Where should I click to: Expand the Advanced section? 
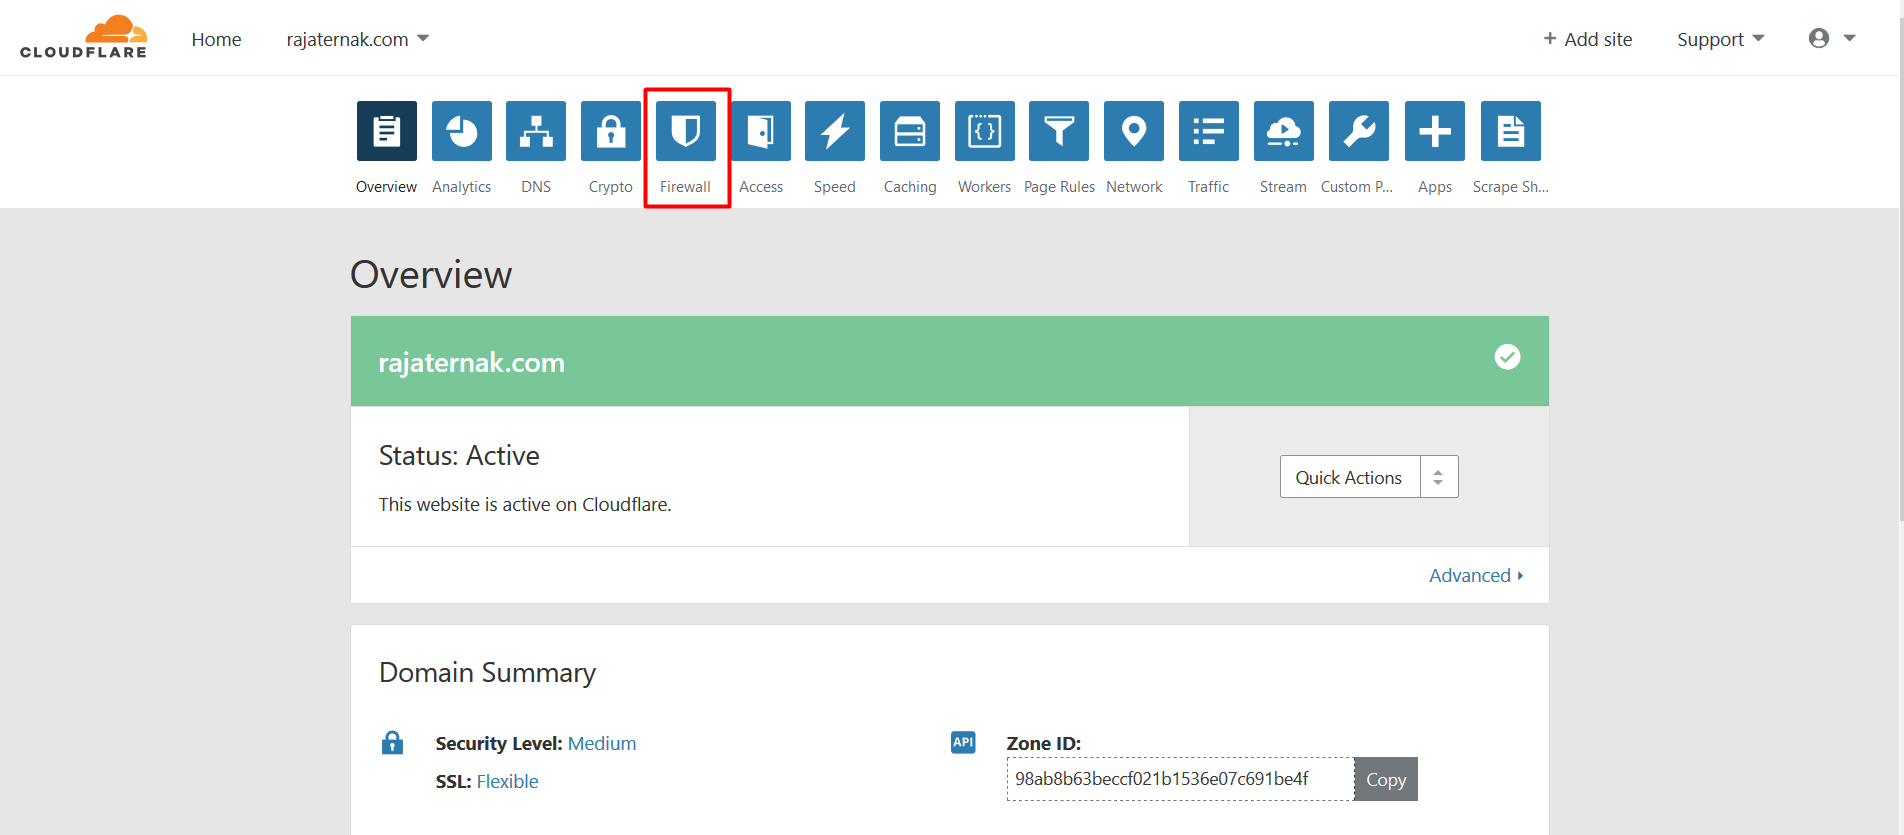[1476, 575]
